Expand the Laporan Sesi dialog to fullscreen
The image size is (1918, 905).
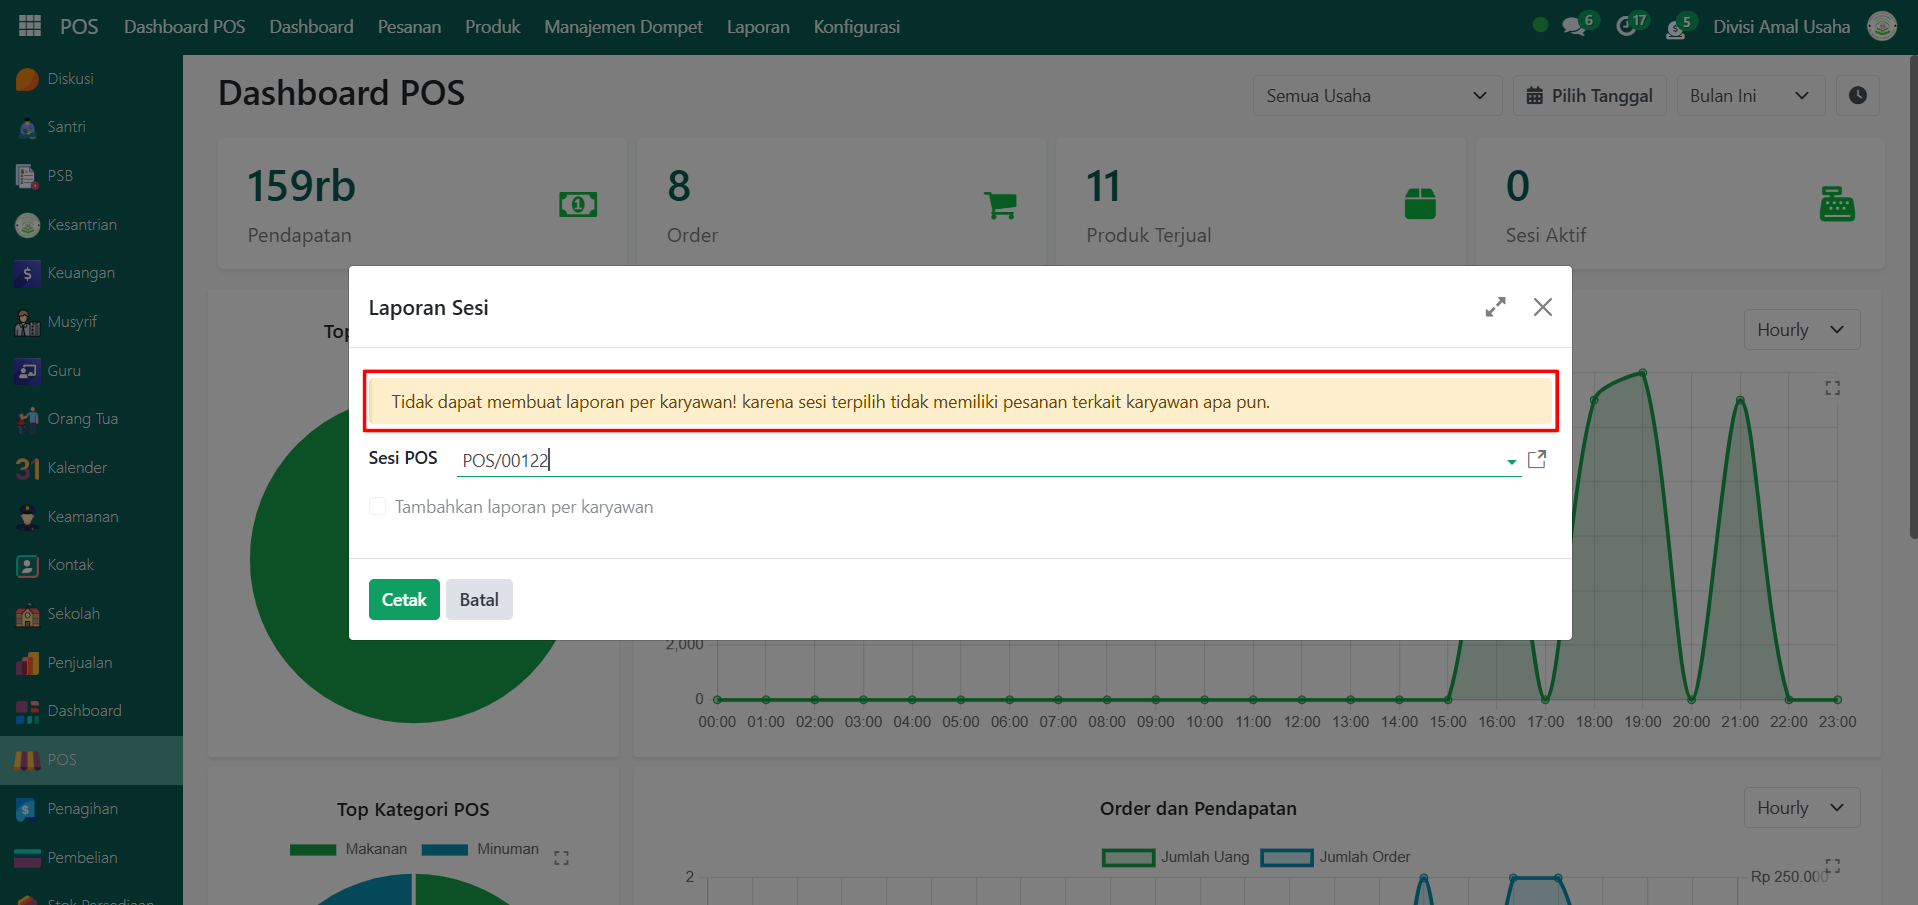[x=1495, y=307]
